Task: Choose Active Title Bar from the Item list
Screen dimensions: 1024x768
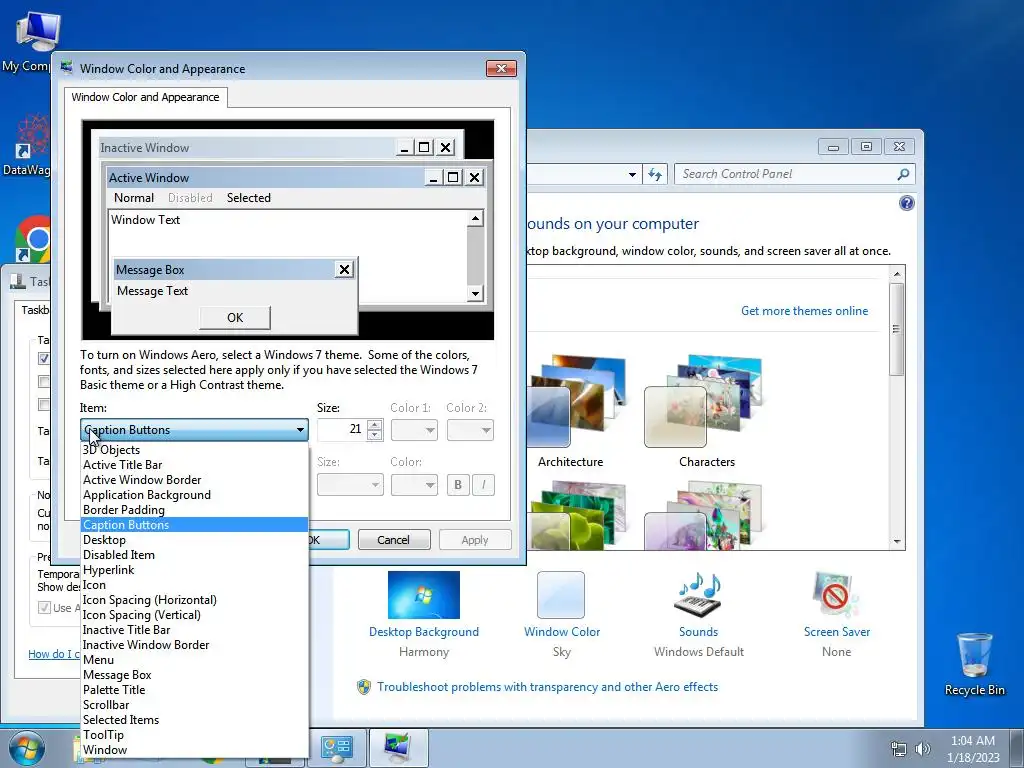Action: coord(194,465)
